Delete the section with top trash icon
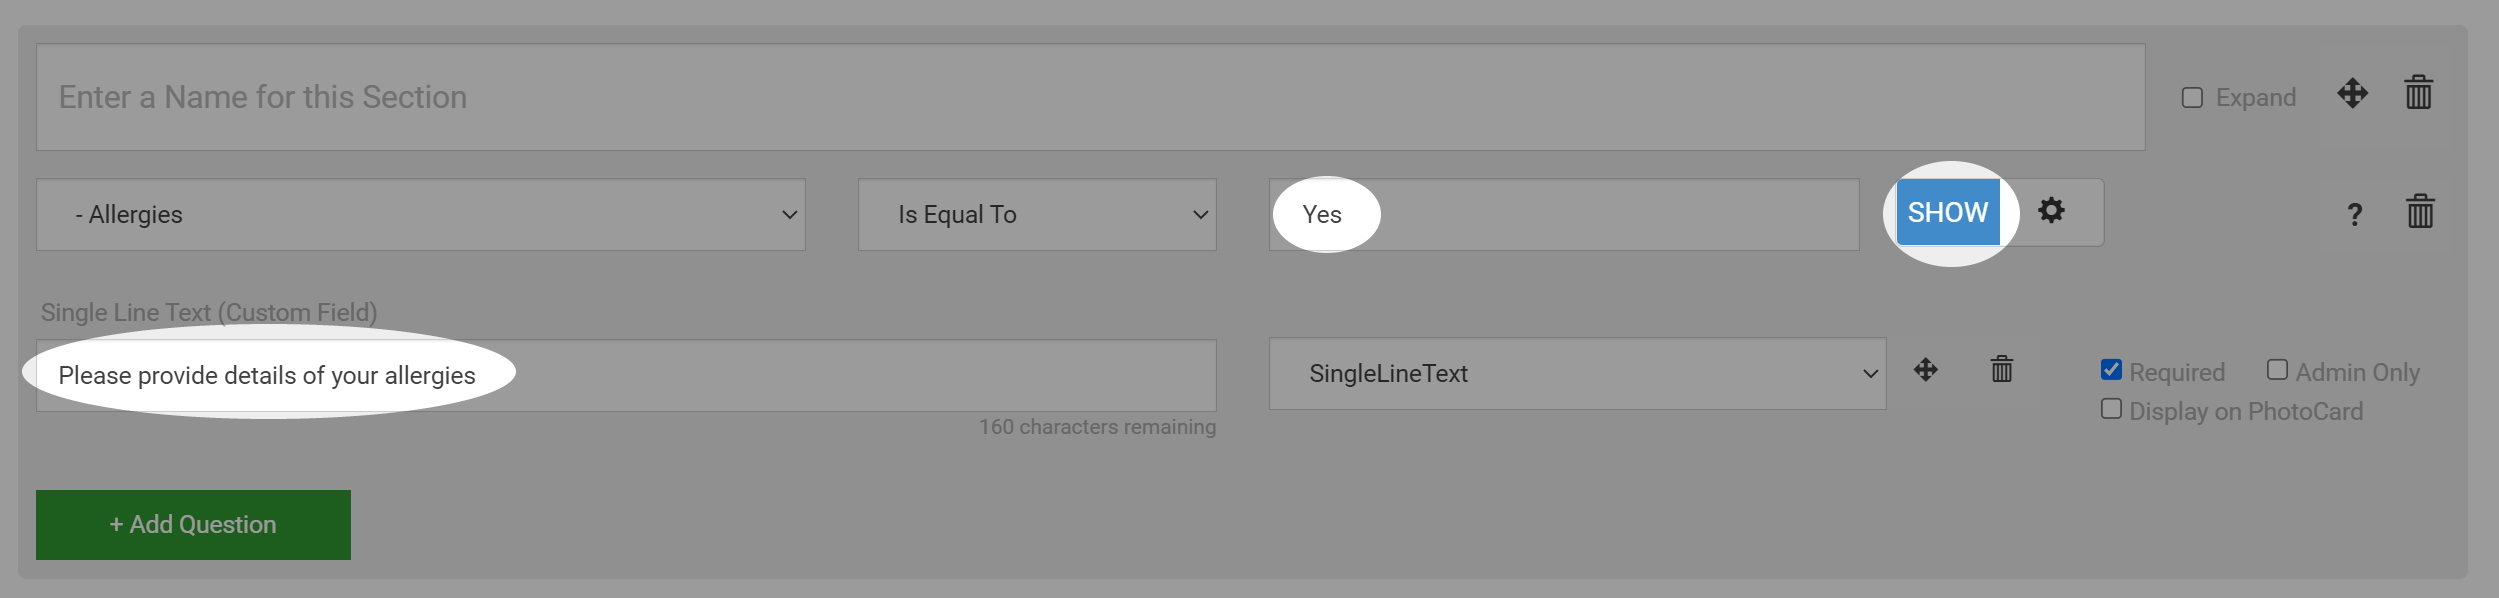The height and width of the screenshot is (598, 2499). pos(2418,93)
